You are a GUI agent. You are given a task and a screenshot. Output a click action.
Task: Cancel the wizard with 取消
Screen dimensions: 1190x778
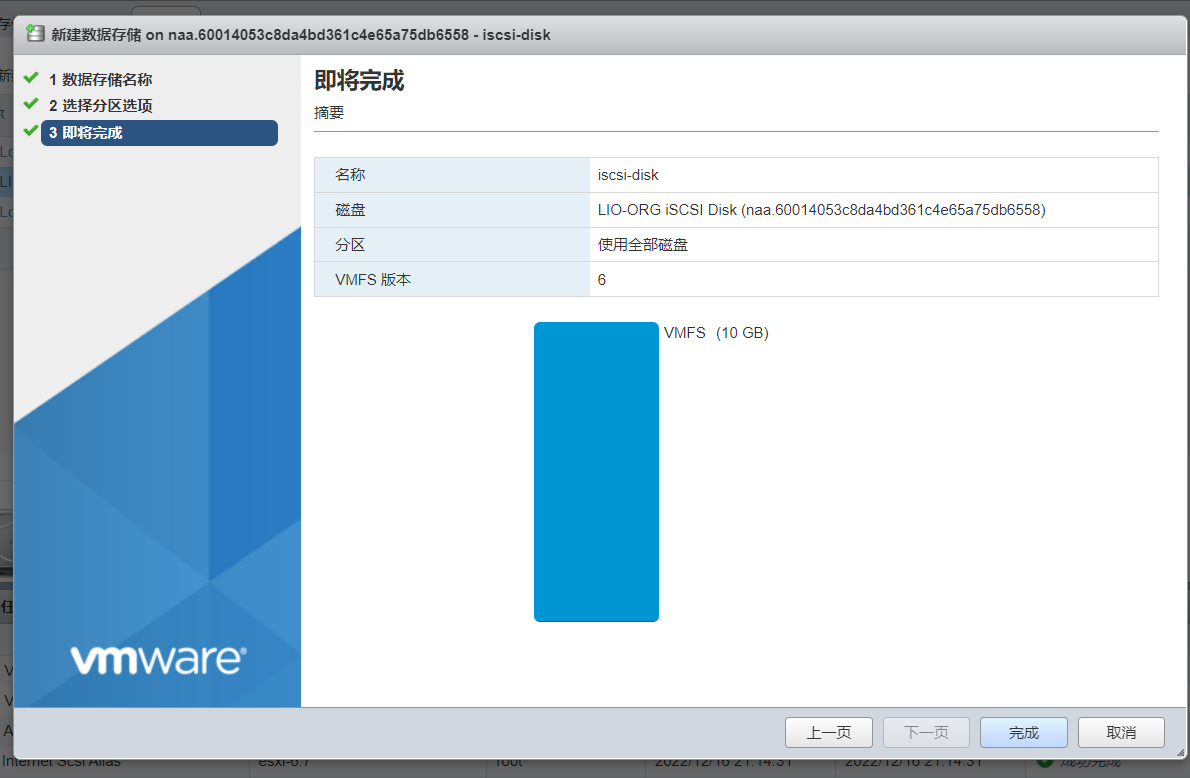1121,732
